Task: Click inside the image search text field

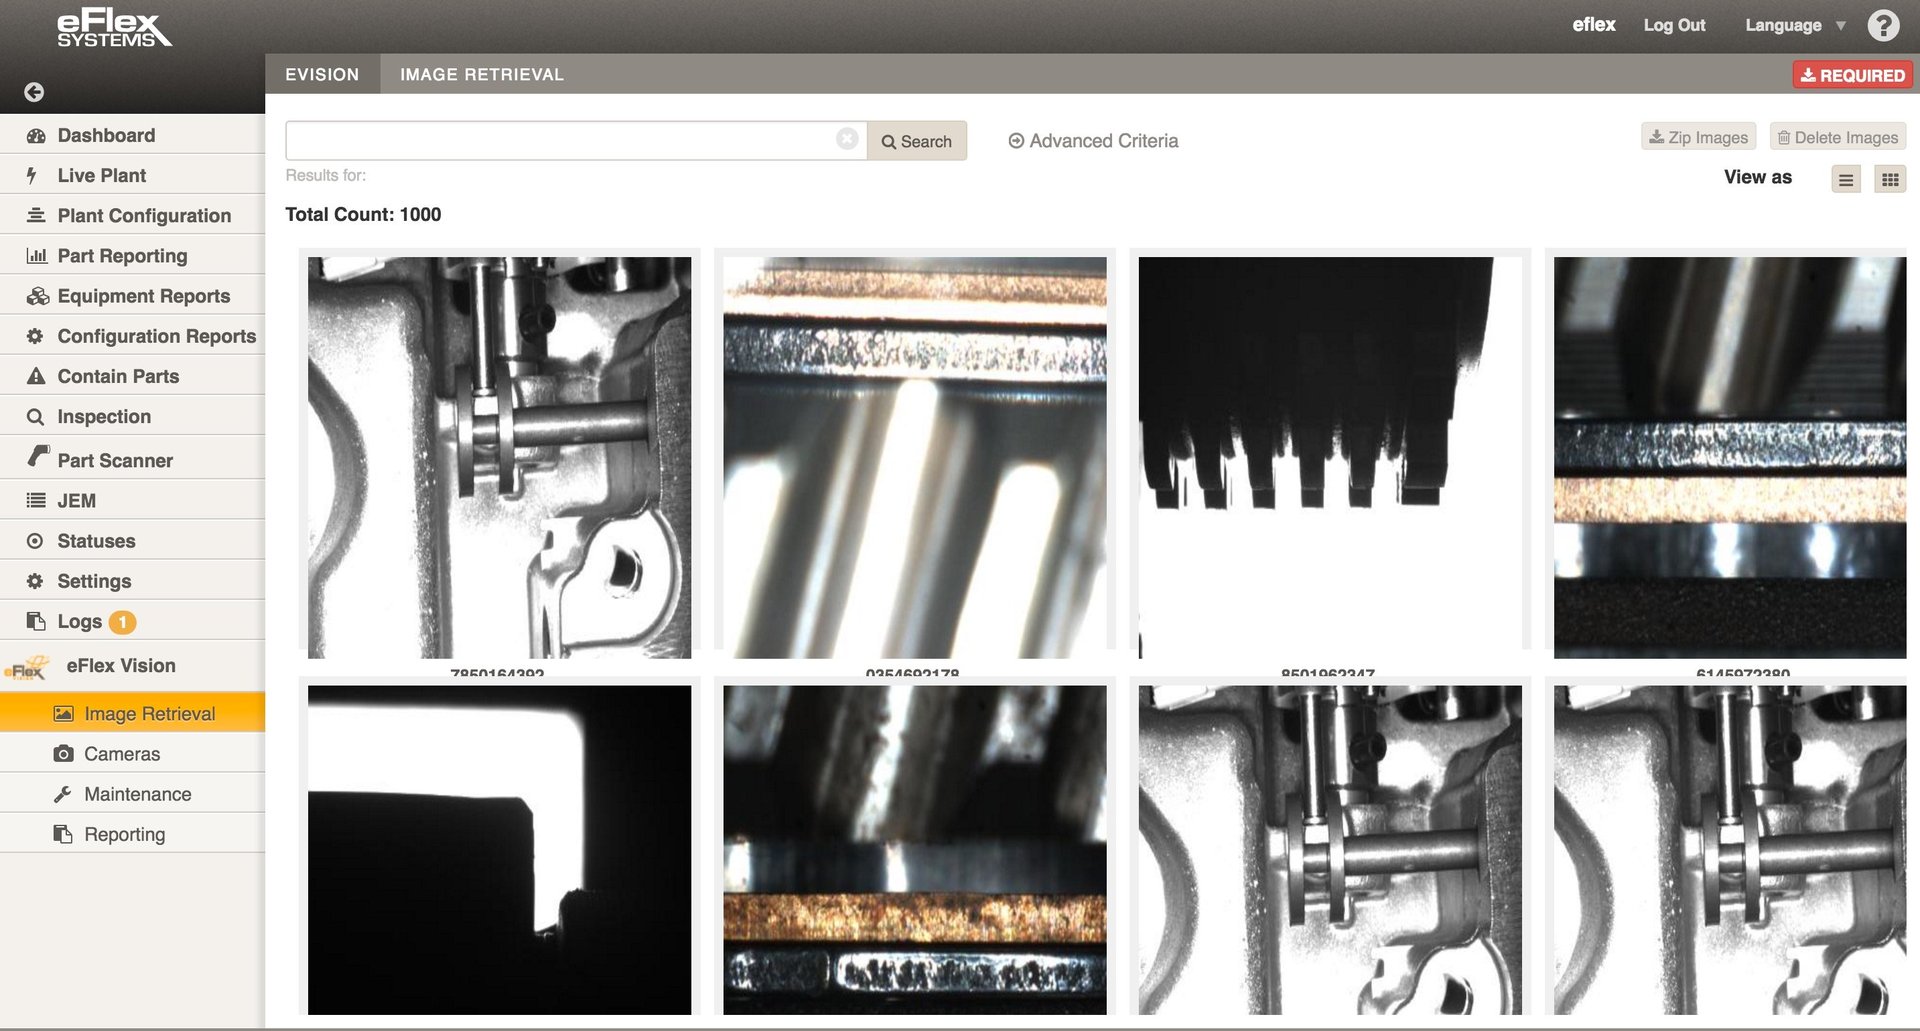Action: tap(560, 141)
